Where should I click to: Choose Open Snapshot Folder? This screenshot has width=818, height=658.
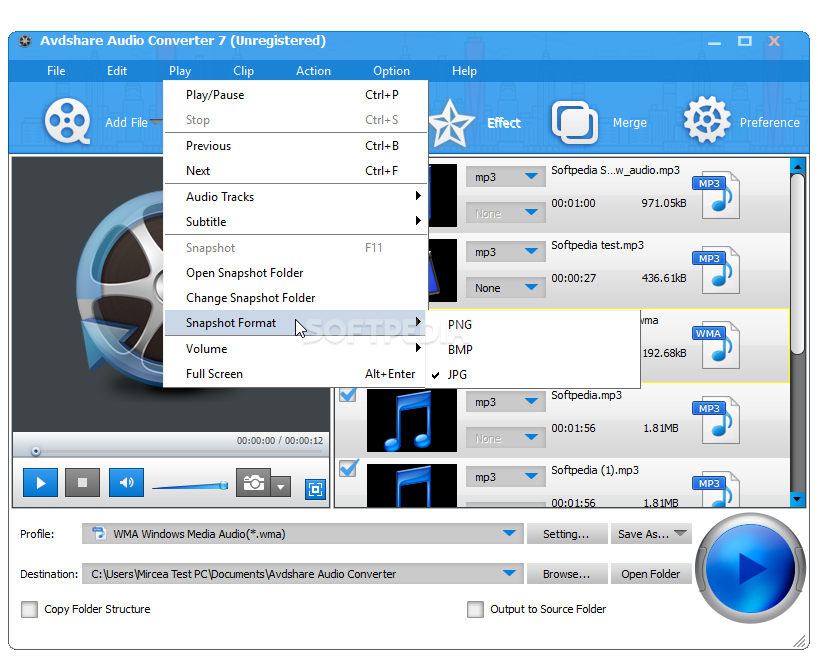295,273
